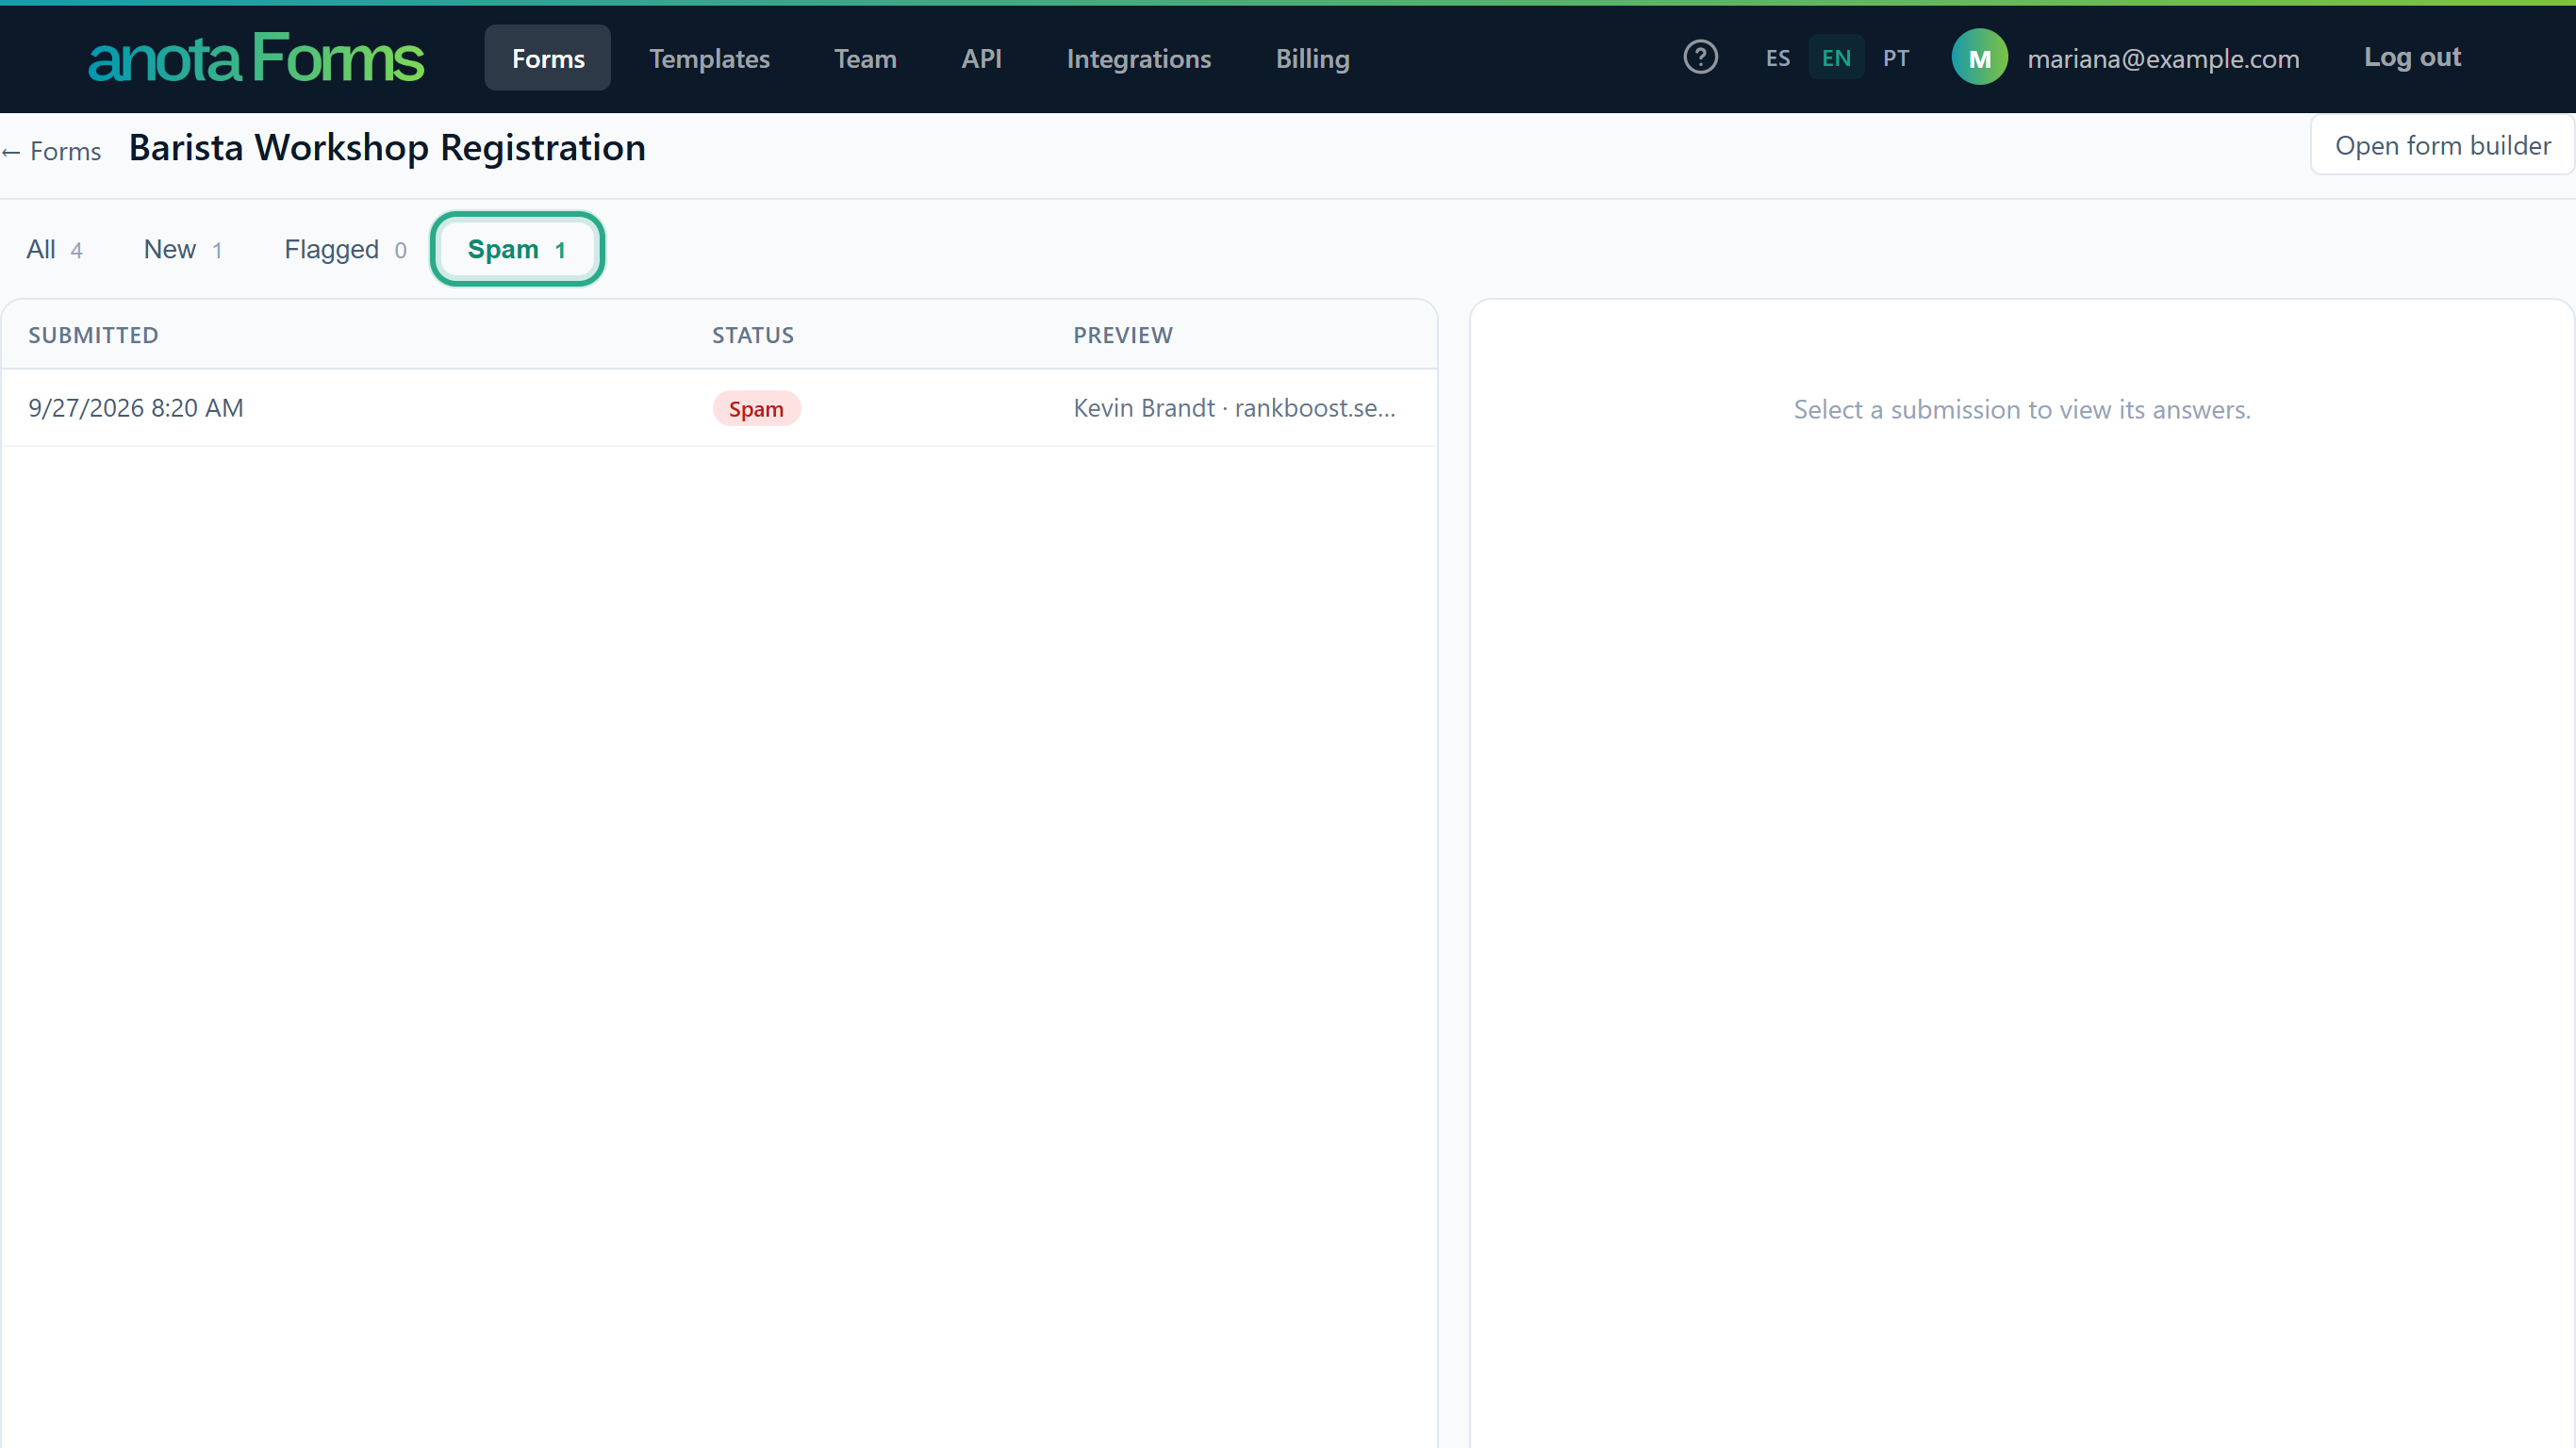Screen dimensions: 2576x1448
Task: Open the Team section
Action: pos(865,58)
